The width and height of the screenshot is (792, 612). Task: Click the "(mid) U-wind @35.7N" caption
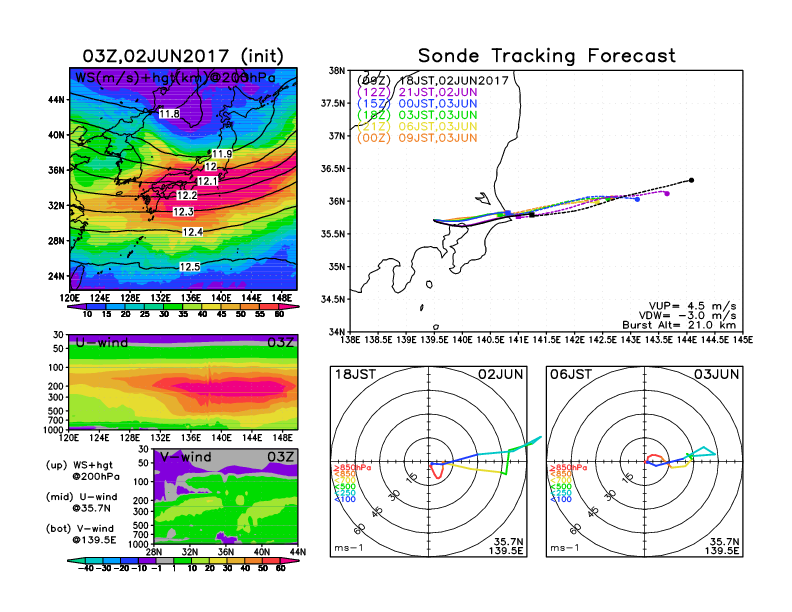81,502
